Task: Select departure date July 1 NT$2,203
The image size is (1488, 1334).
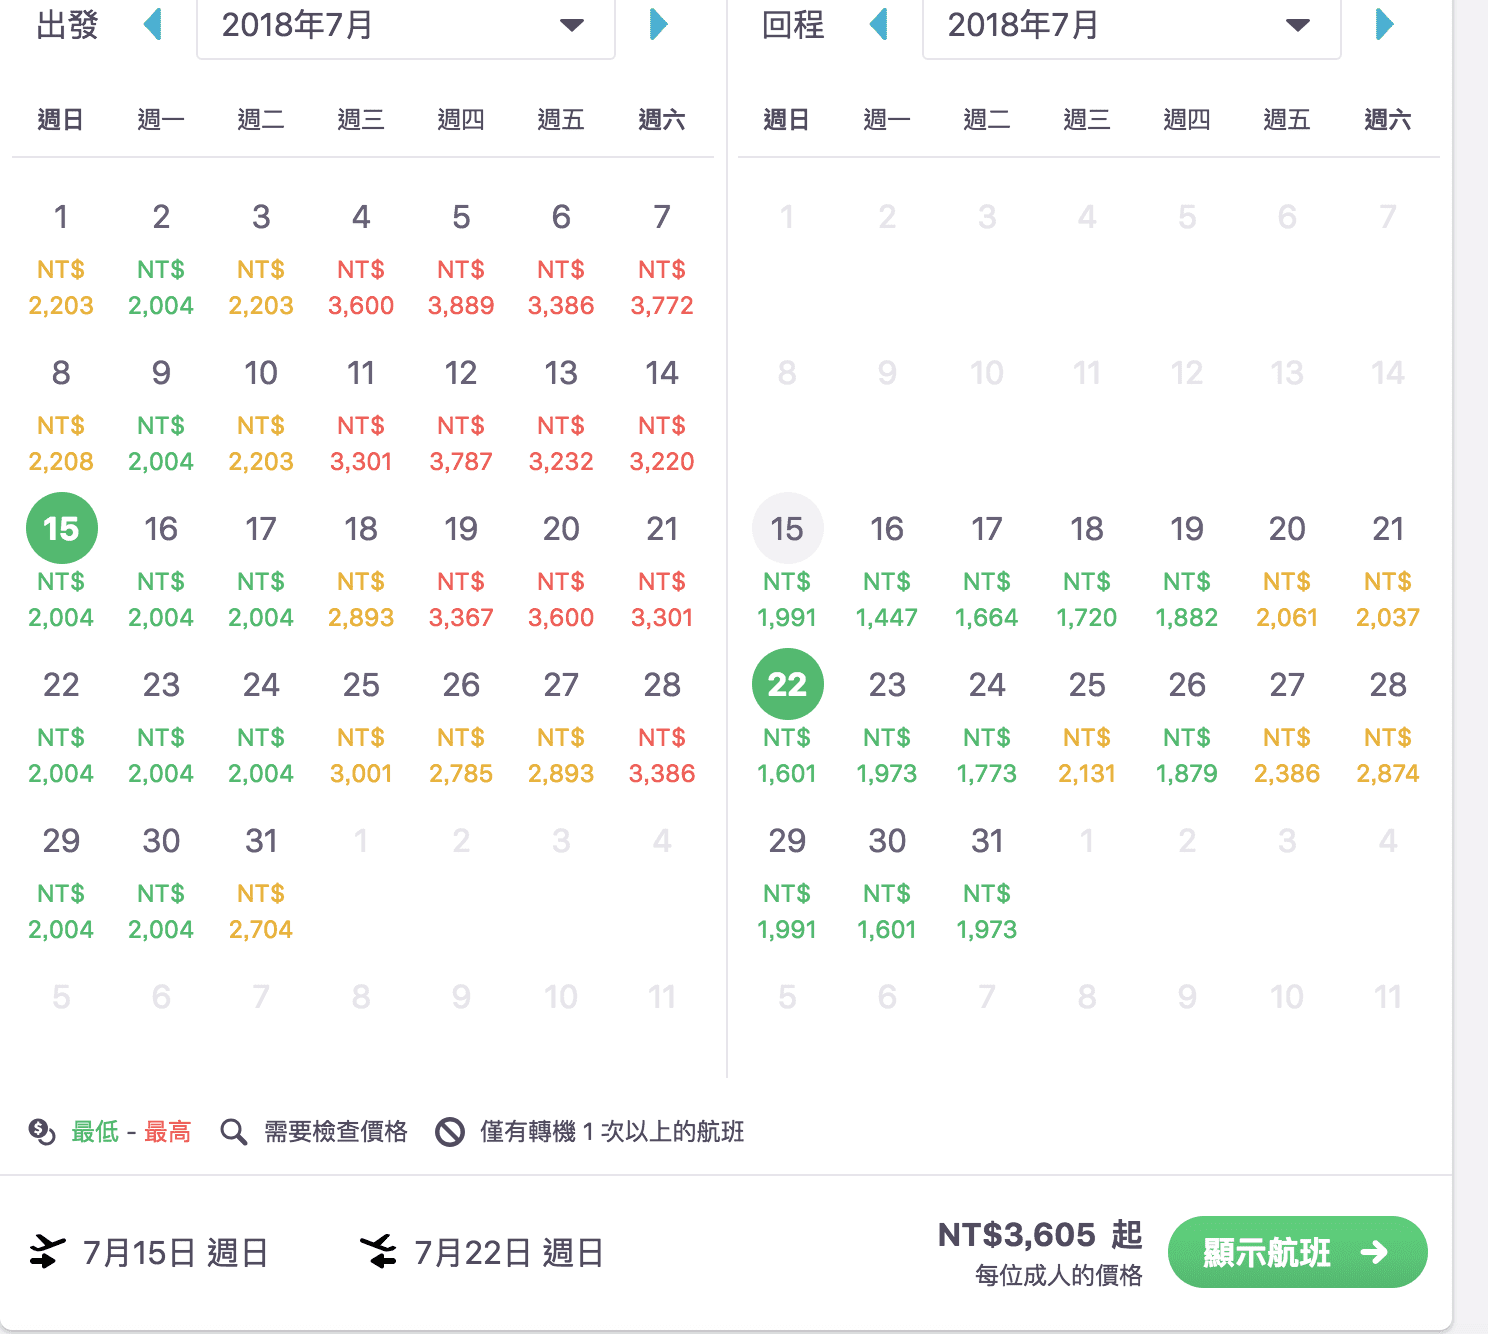Action: (61, 260)
